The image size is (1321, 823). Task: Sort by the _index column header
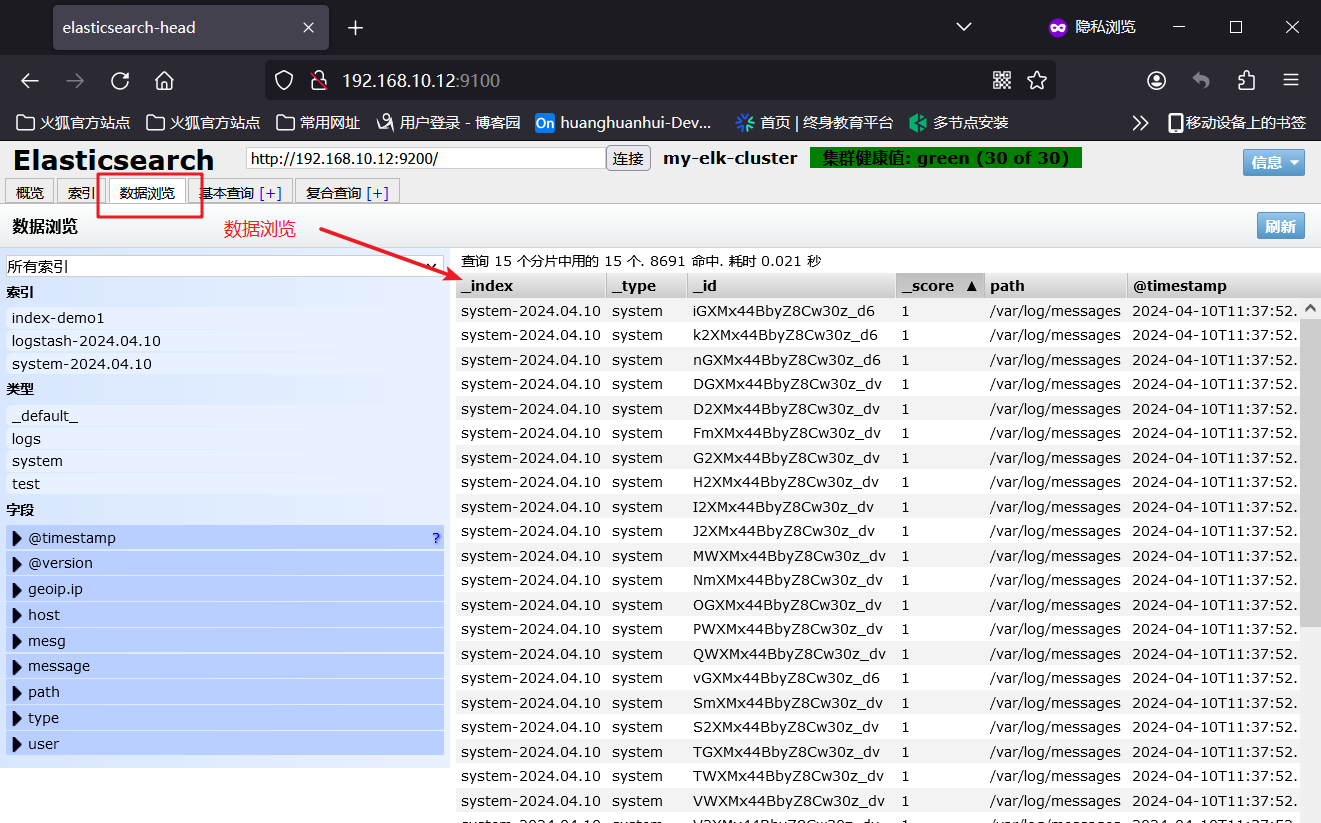point(531,286)
